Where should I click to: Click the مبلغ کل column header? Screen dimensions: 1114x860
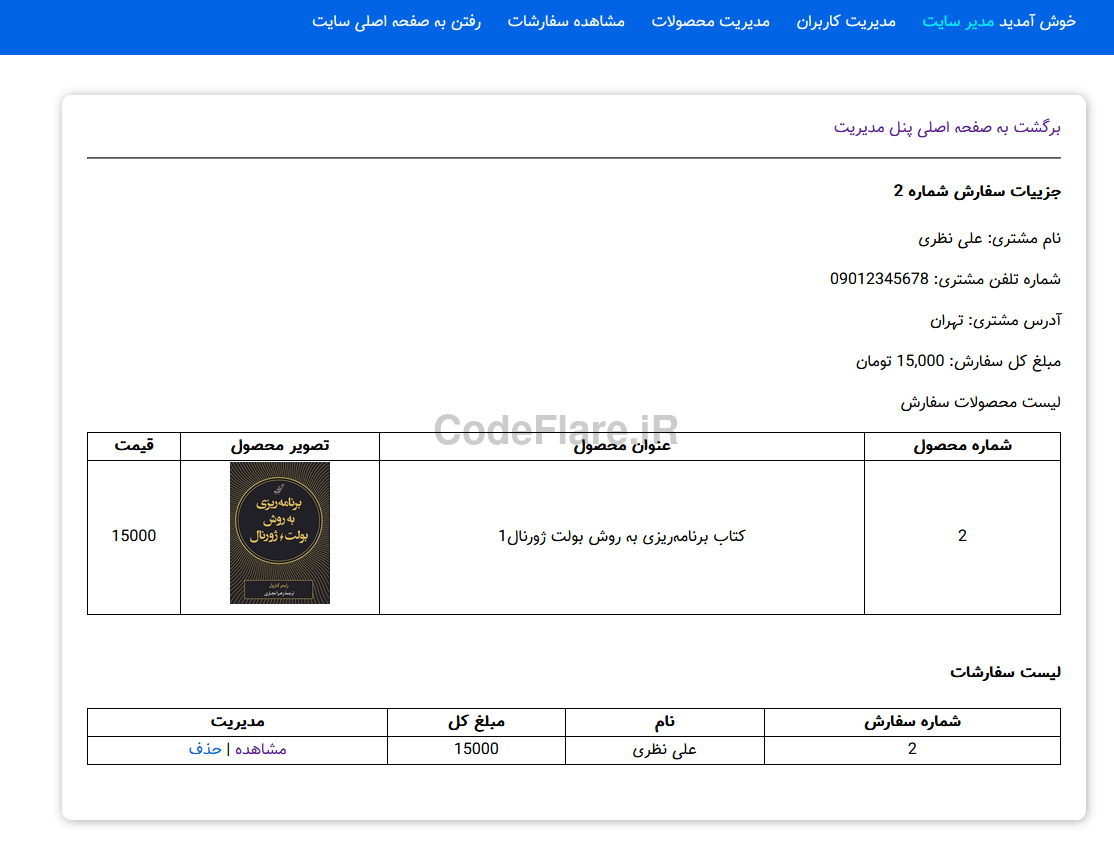pyautogui.click(x=476, y=722)
